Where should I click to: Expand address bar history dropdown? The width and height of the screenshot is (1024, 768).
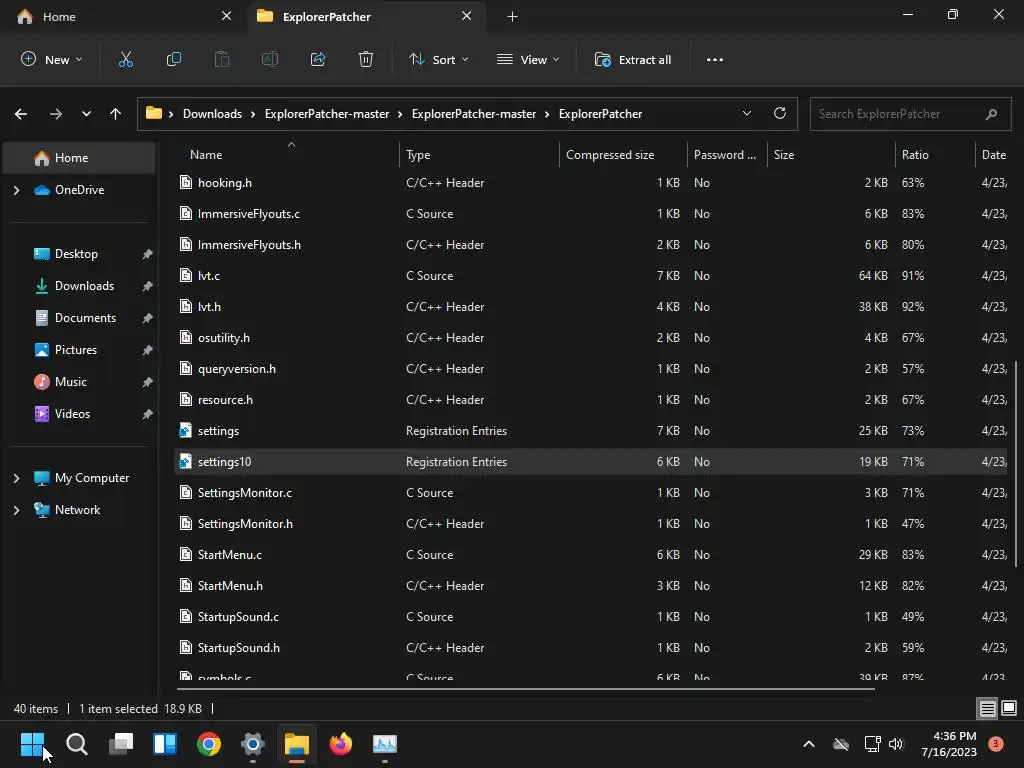click(x=746, y=113)
